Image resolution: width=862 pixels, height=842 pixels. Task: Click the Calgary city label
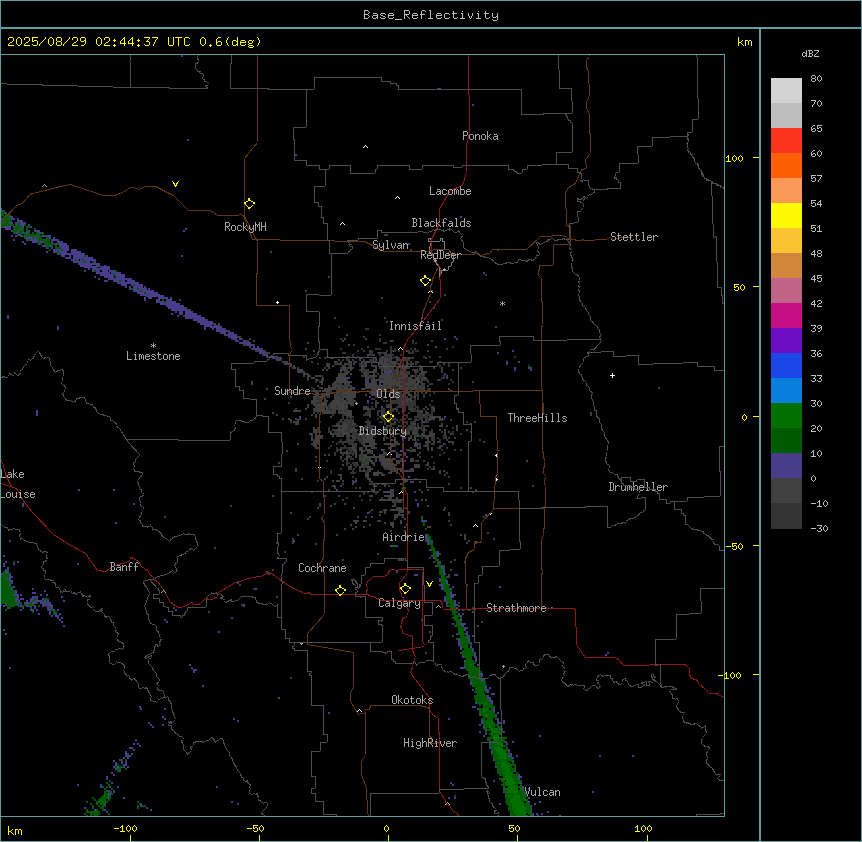click(399, 603)
